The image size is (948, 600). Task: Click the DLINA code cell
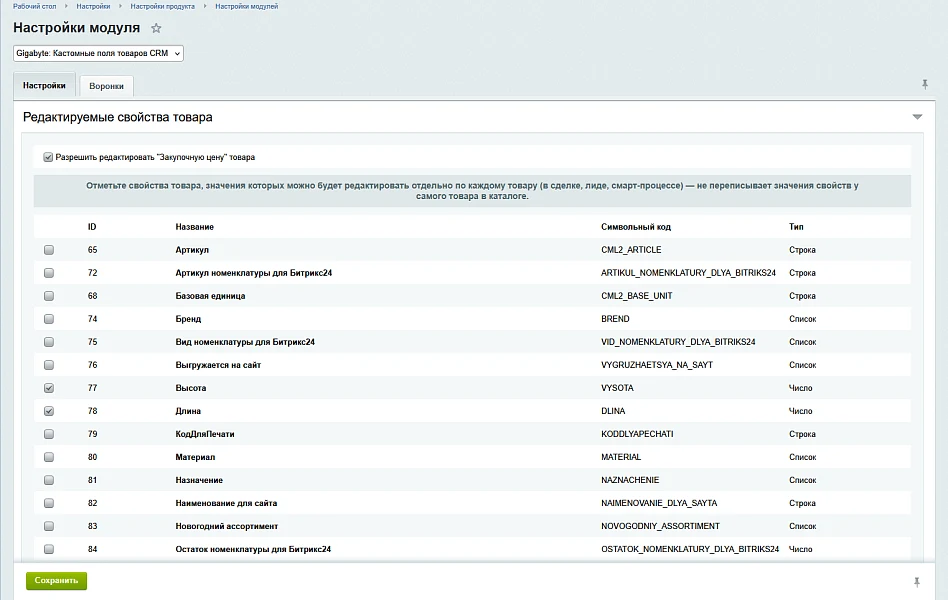613,411
